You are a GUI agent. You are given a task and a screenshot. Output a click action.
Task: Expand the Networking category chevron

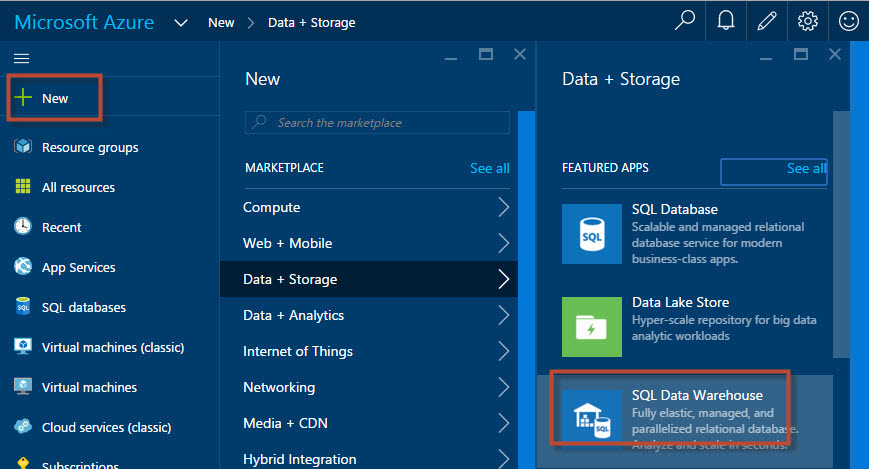click(503, 387)
